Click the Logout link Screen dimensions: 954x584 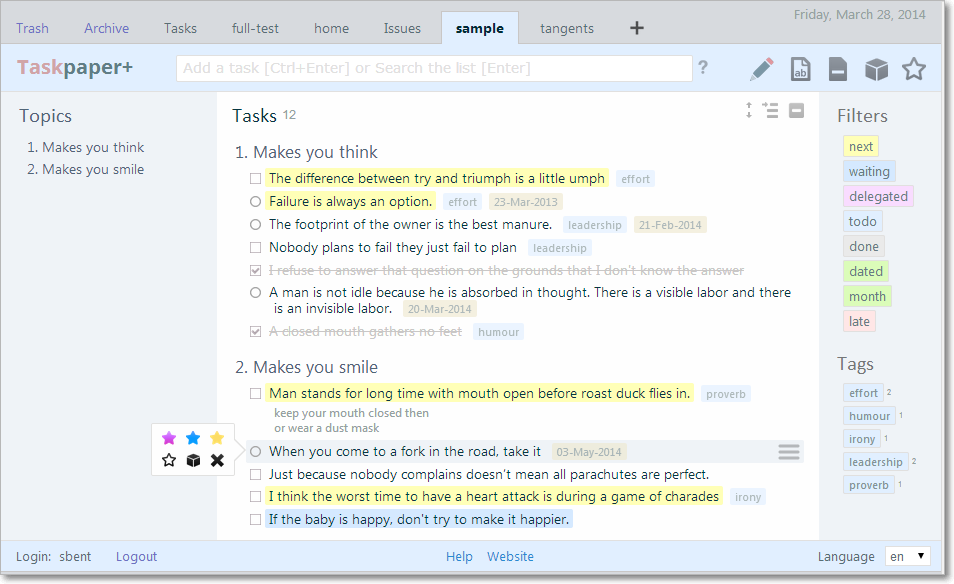136,556
